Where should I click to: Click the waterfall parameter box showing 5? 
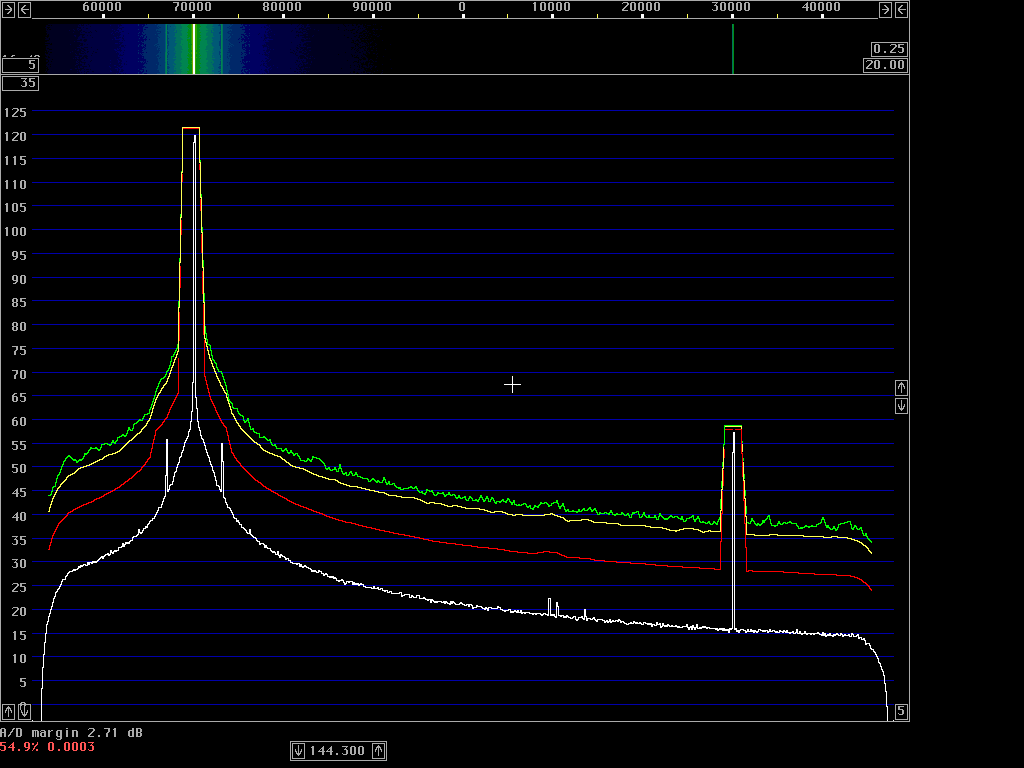20,65
